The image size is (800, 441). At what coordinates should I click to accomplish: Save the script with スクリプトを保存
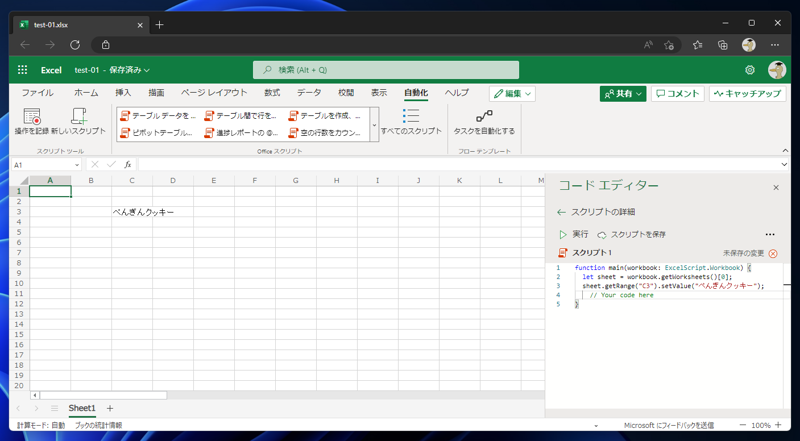632,234
